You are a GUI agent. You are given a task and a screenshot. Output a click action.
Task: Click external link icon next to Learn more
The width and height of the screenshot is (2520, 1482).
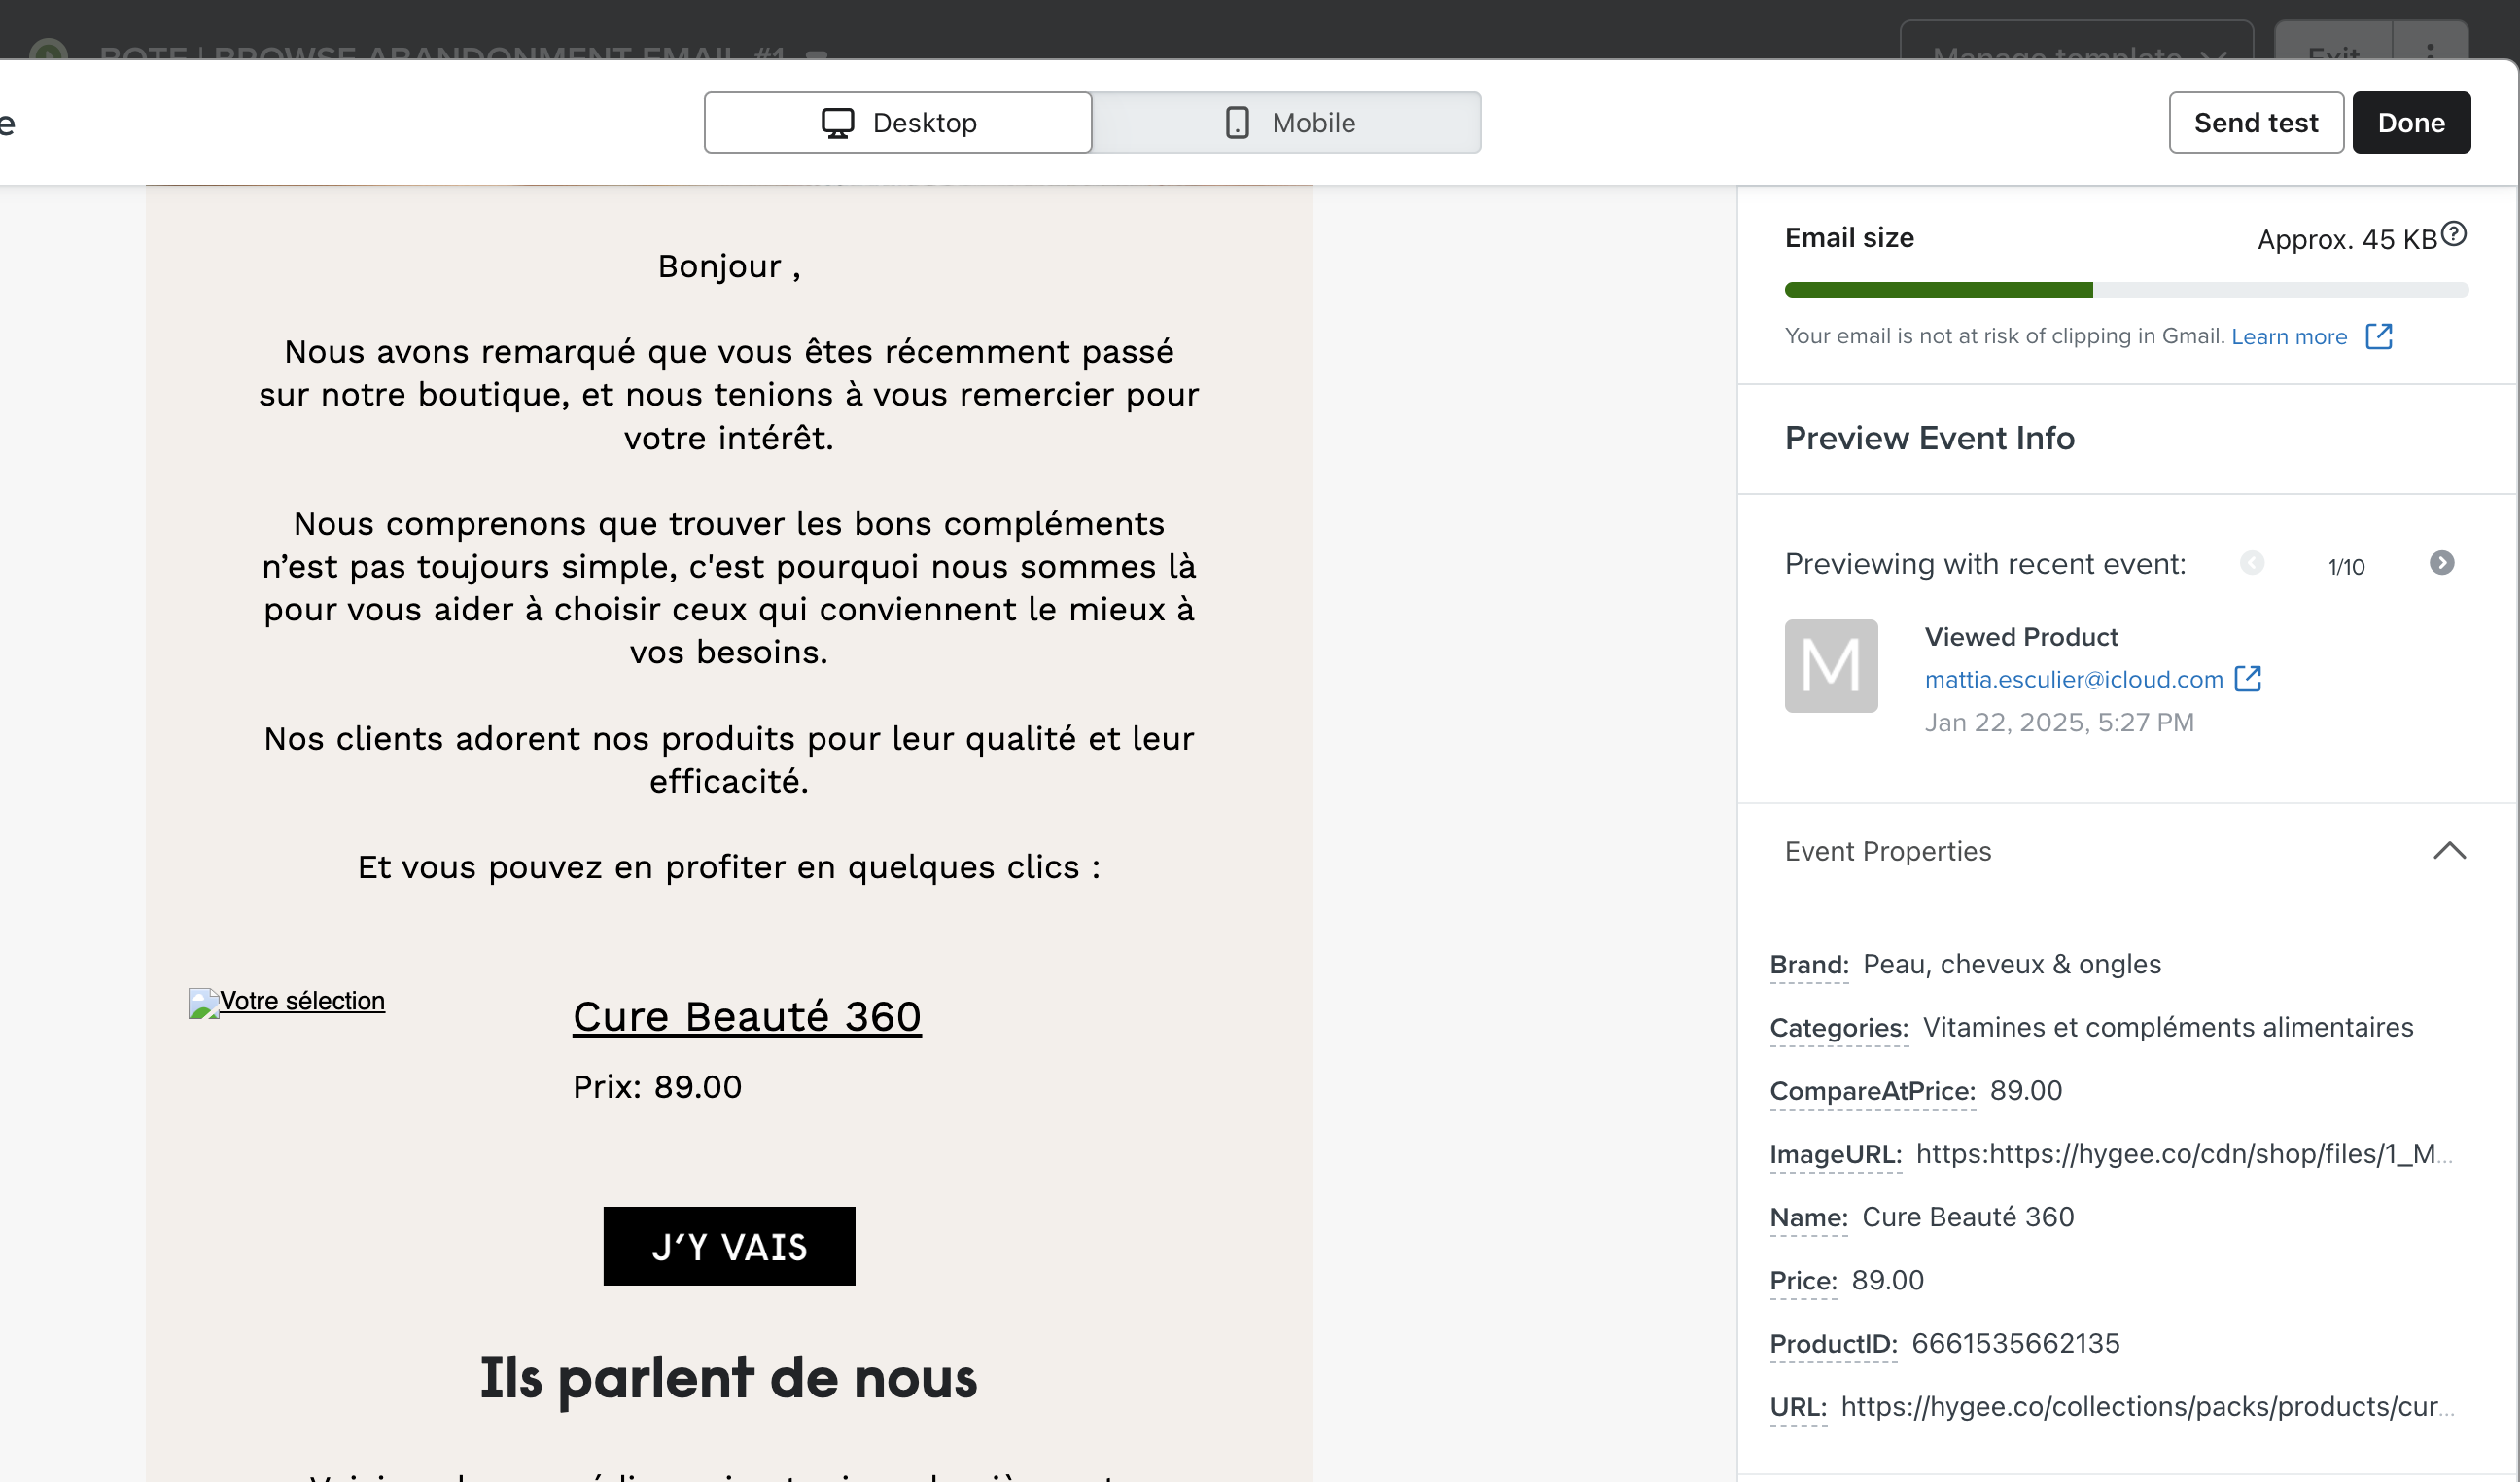2379,336
